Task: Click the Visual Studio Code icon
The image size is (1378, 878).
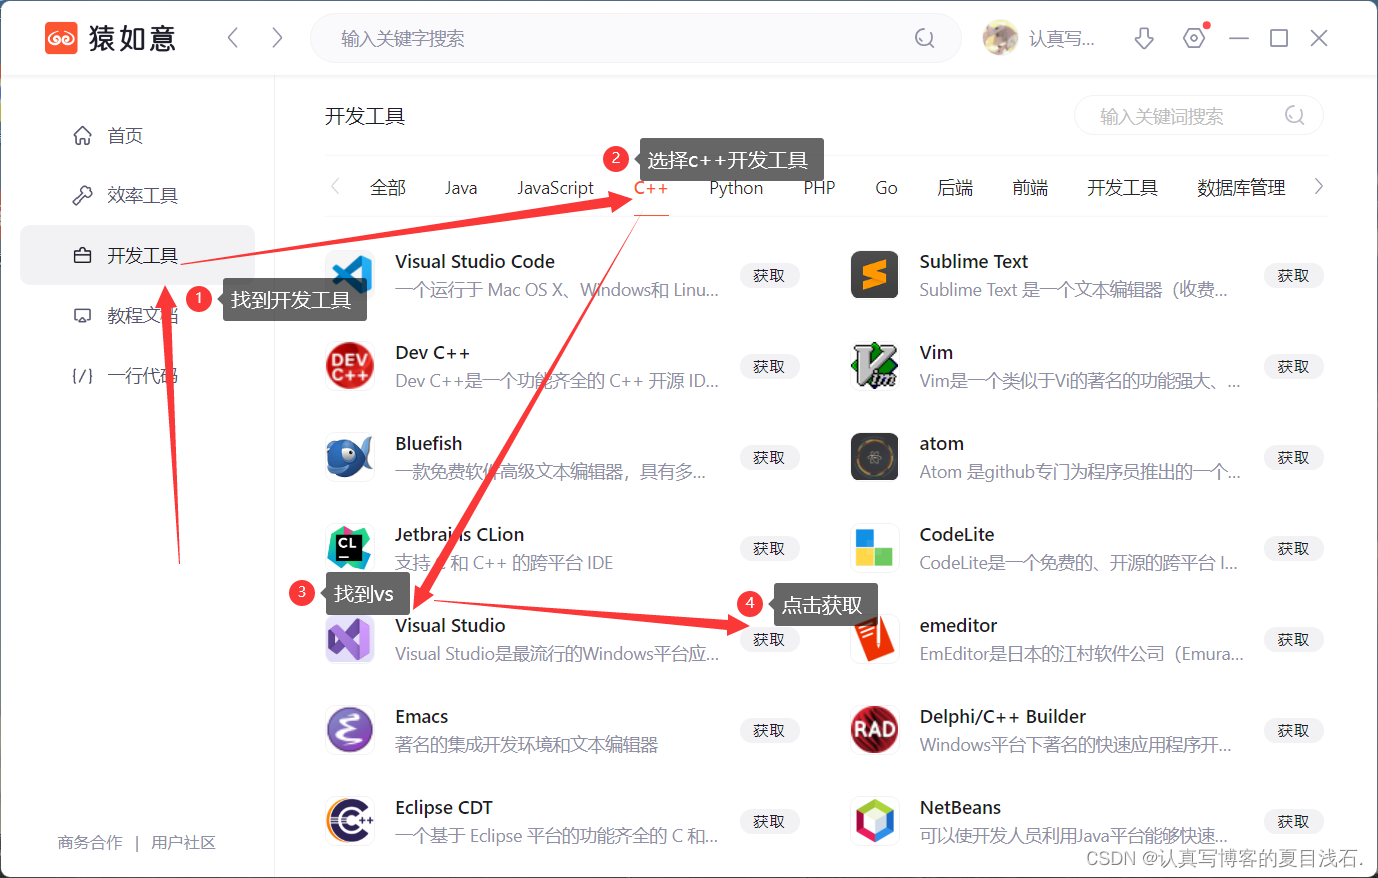Action: [x=350, y=275]
